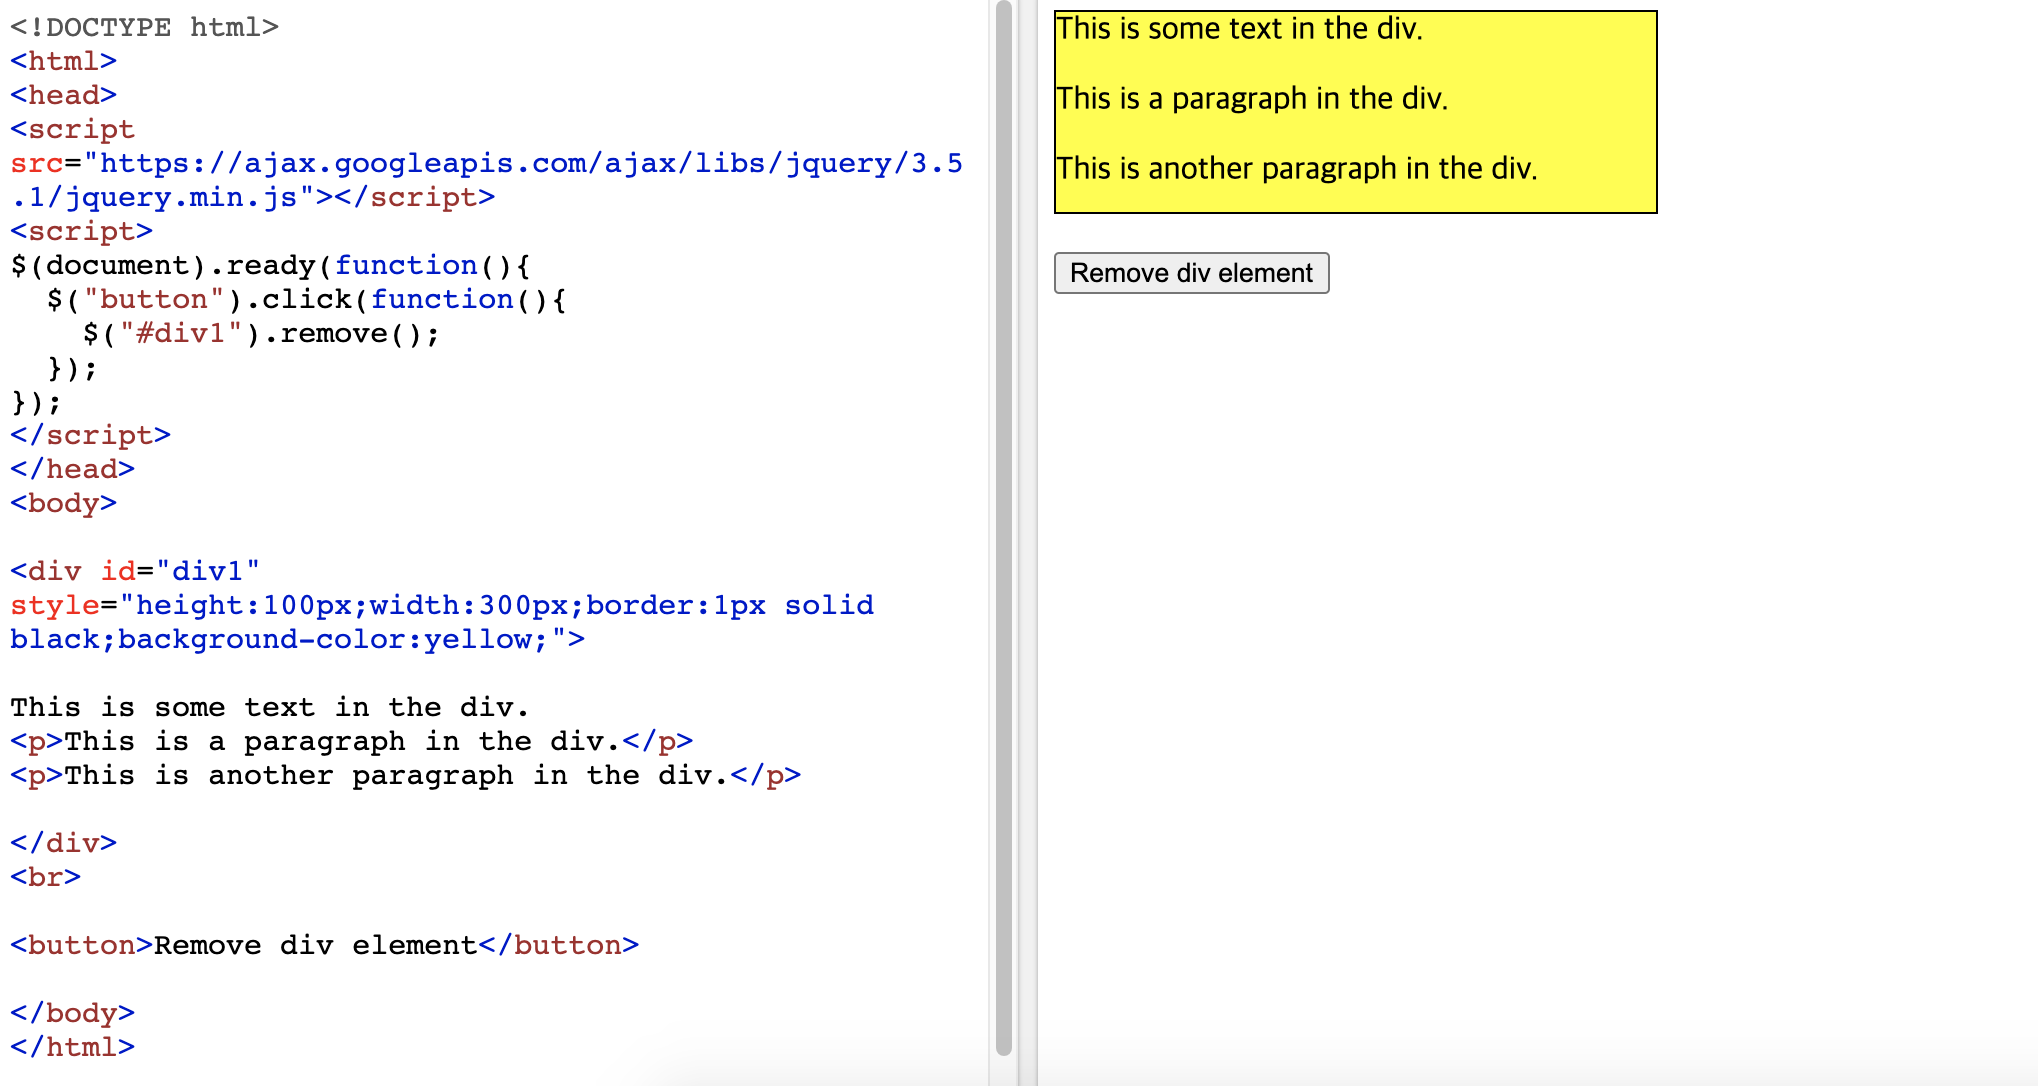The height and width of the screenshot is (1086, 2038).
Task: Click the background-color:yellow style text
Action: (x=330, y=639)
